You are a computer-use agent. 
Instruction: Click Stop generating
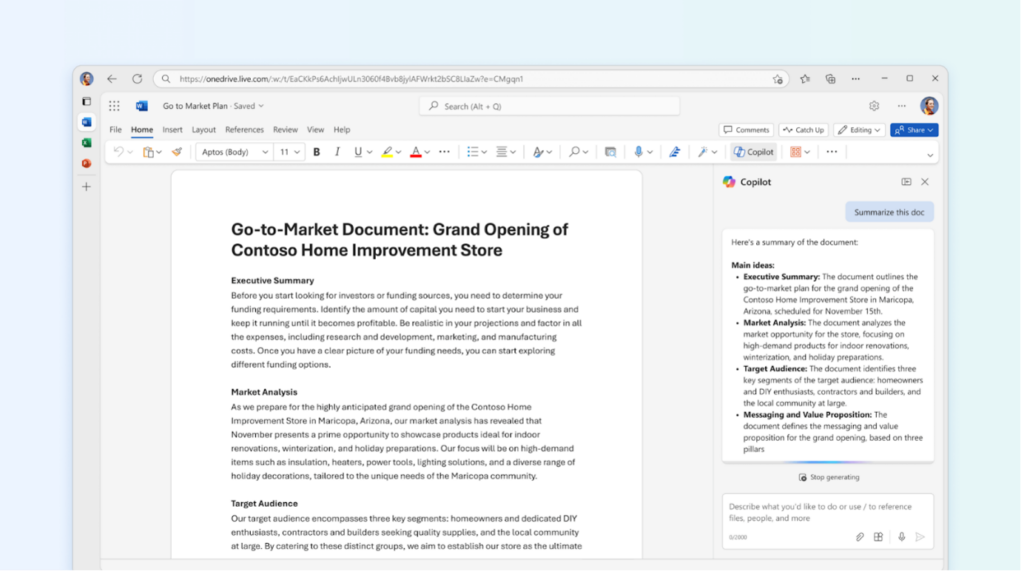828,478
